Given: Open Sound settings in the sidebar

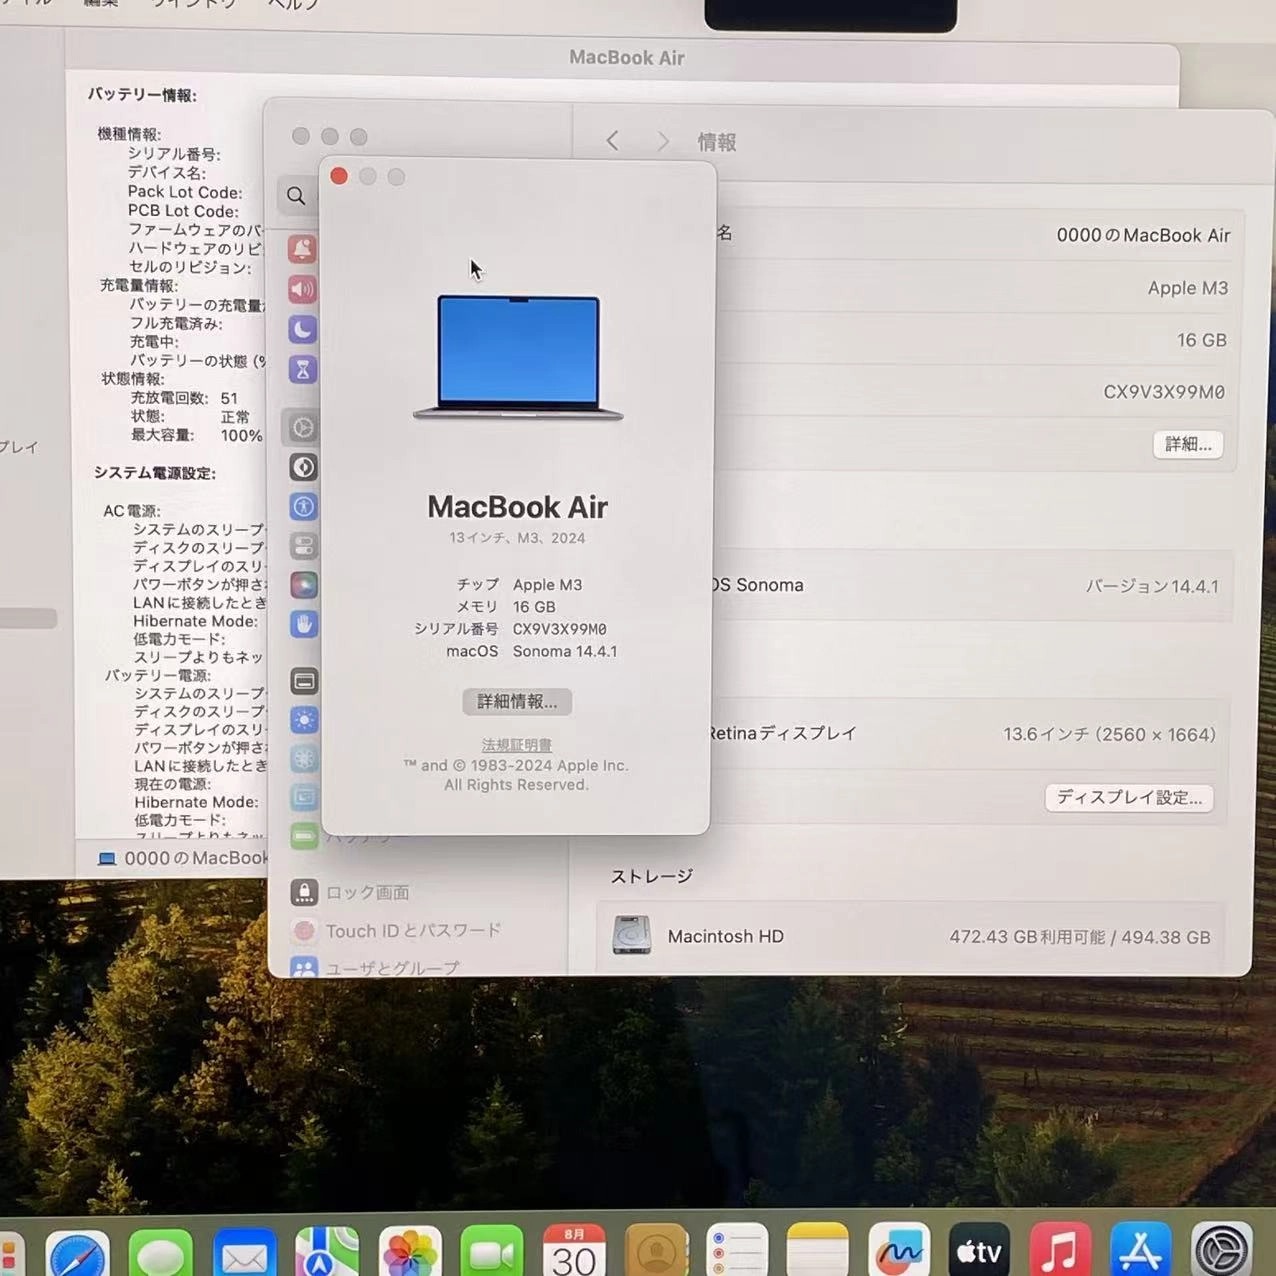Looking at the screenshot, I should click(x=302, y=289).
